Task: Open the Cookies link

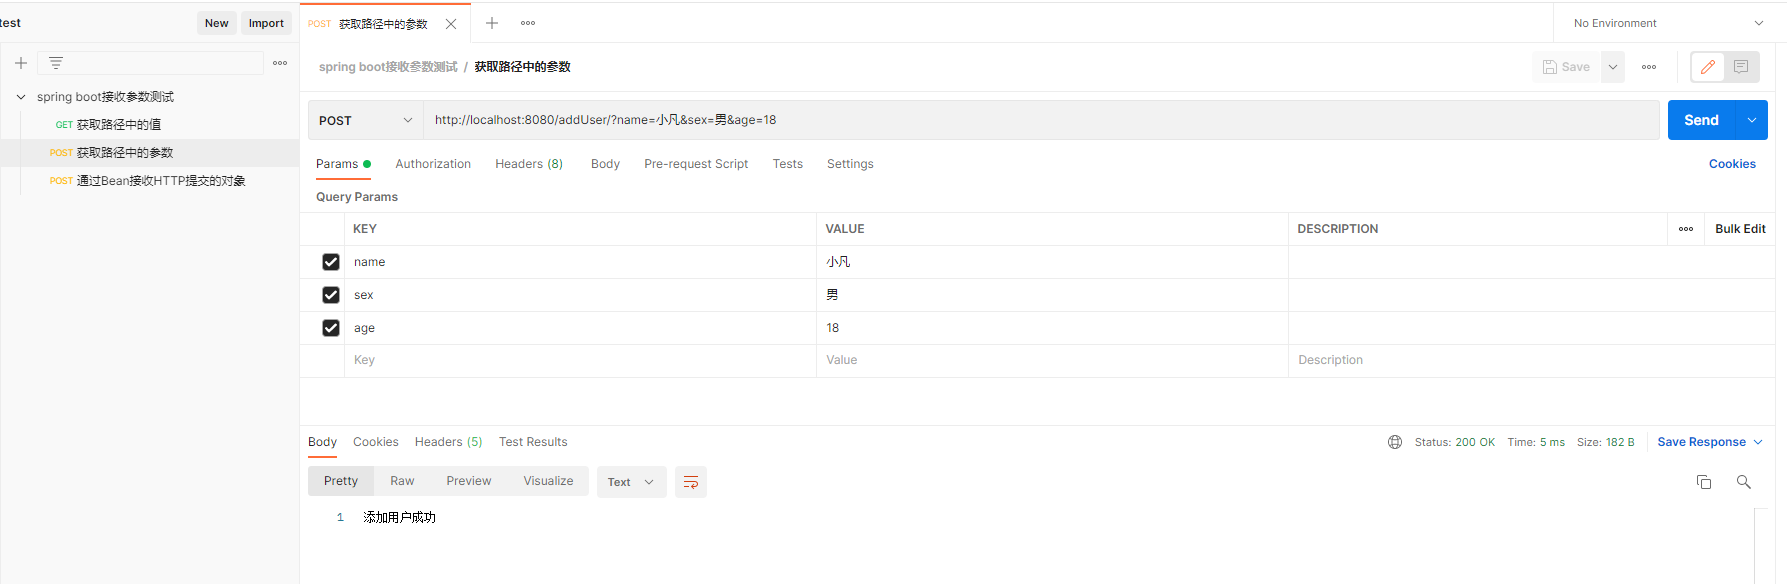Action: (1732, 164)
